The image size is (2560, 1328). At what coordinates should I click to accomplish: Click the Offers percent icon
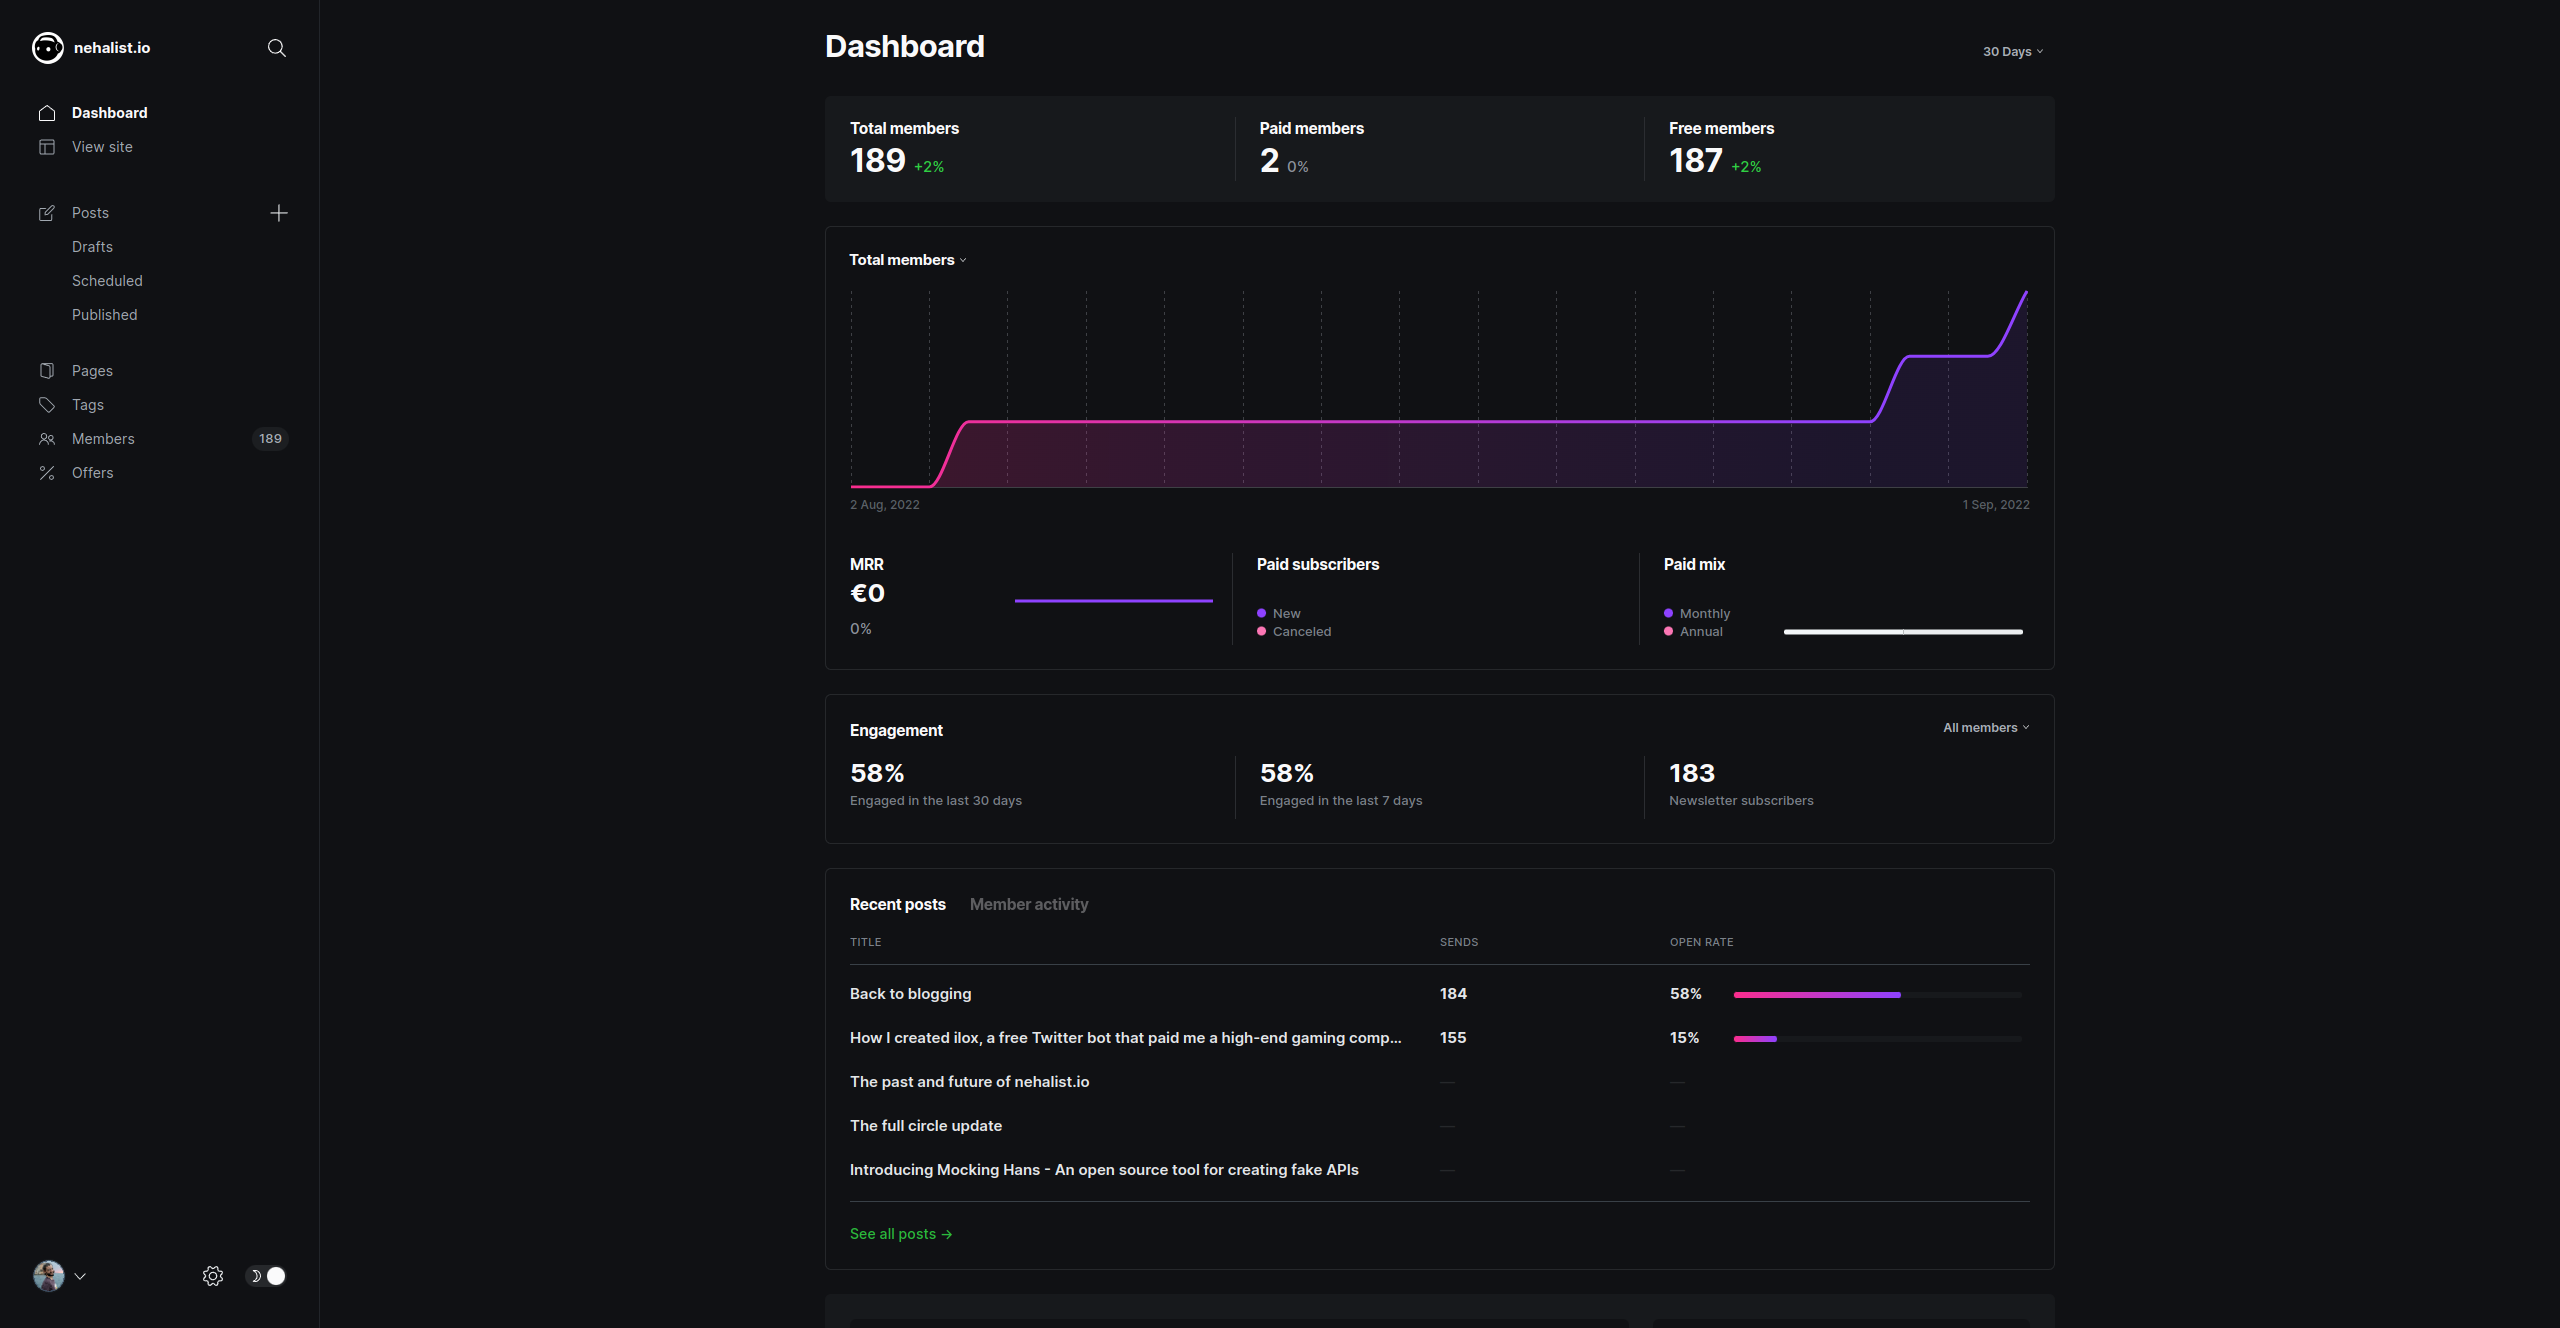pos(47,473)
